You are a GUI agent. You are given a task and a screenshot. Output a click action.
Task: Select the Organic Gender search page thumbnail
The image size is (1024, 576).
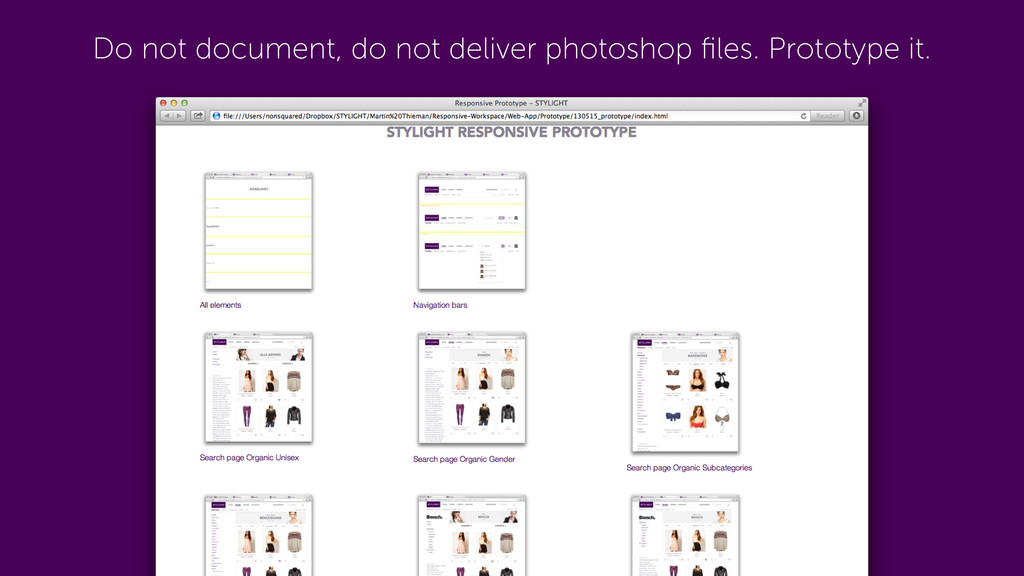click(472, 388)
